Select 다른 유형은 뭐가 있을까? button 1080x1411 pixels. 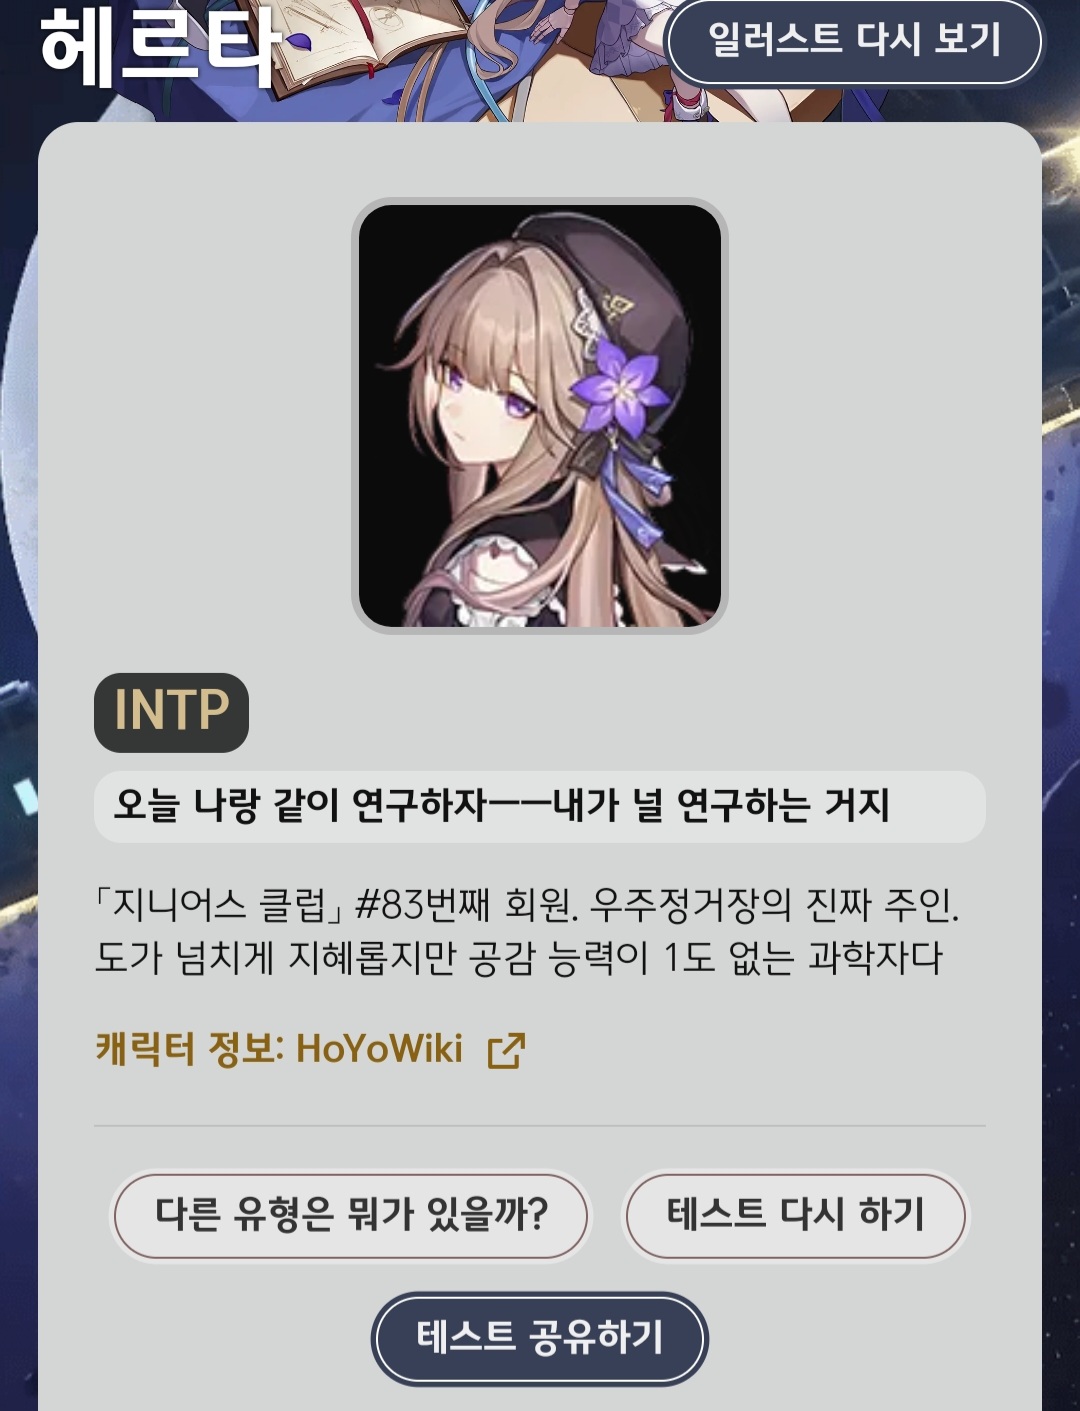pos(351,1214)
